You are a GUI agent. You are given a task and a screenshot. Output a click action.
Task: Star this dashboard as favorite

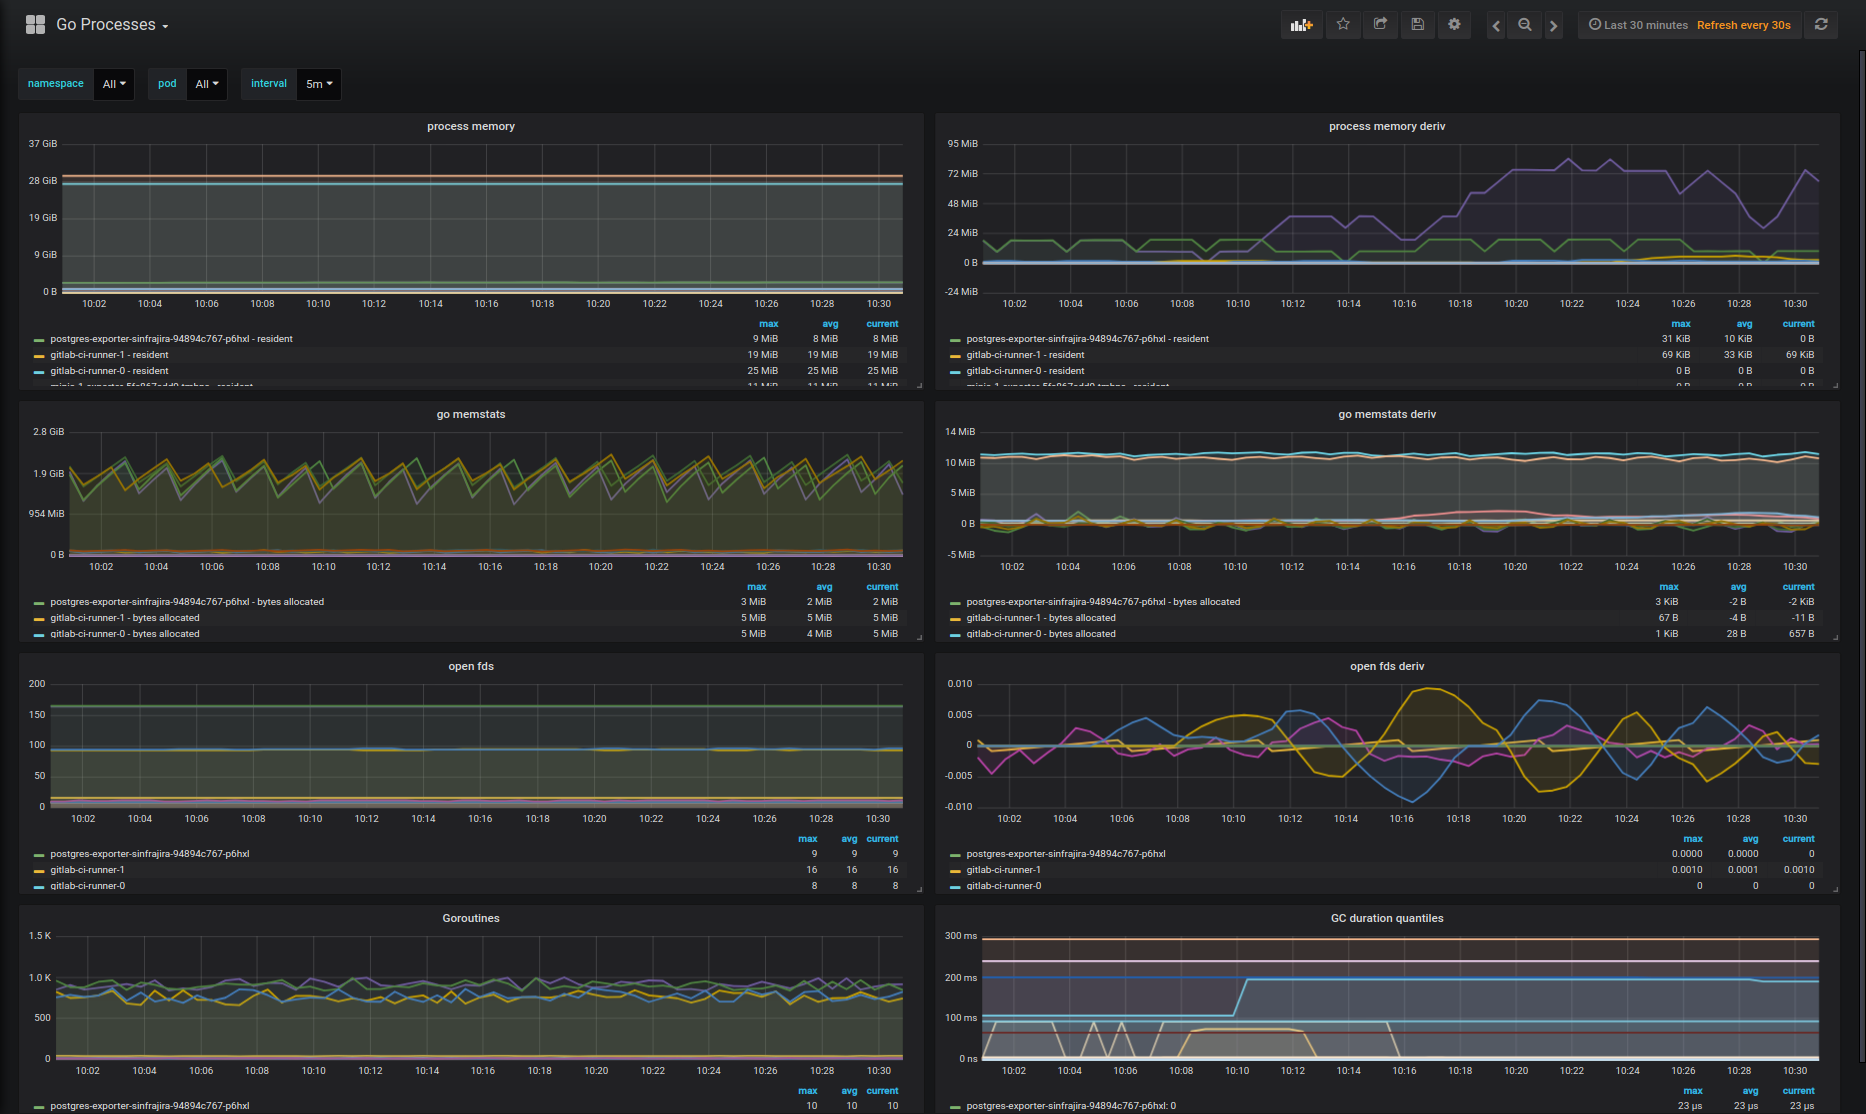coord(1343,25)
